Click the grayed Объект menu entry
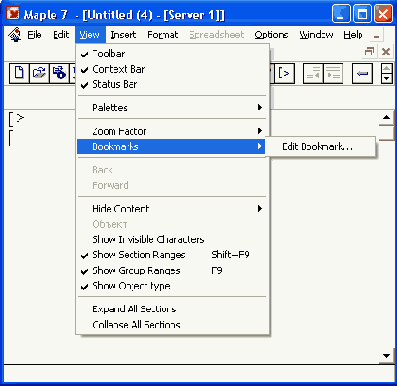Viewport: 397px width, 386px height. [172, 224]
